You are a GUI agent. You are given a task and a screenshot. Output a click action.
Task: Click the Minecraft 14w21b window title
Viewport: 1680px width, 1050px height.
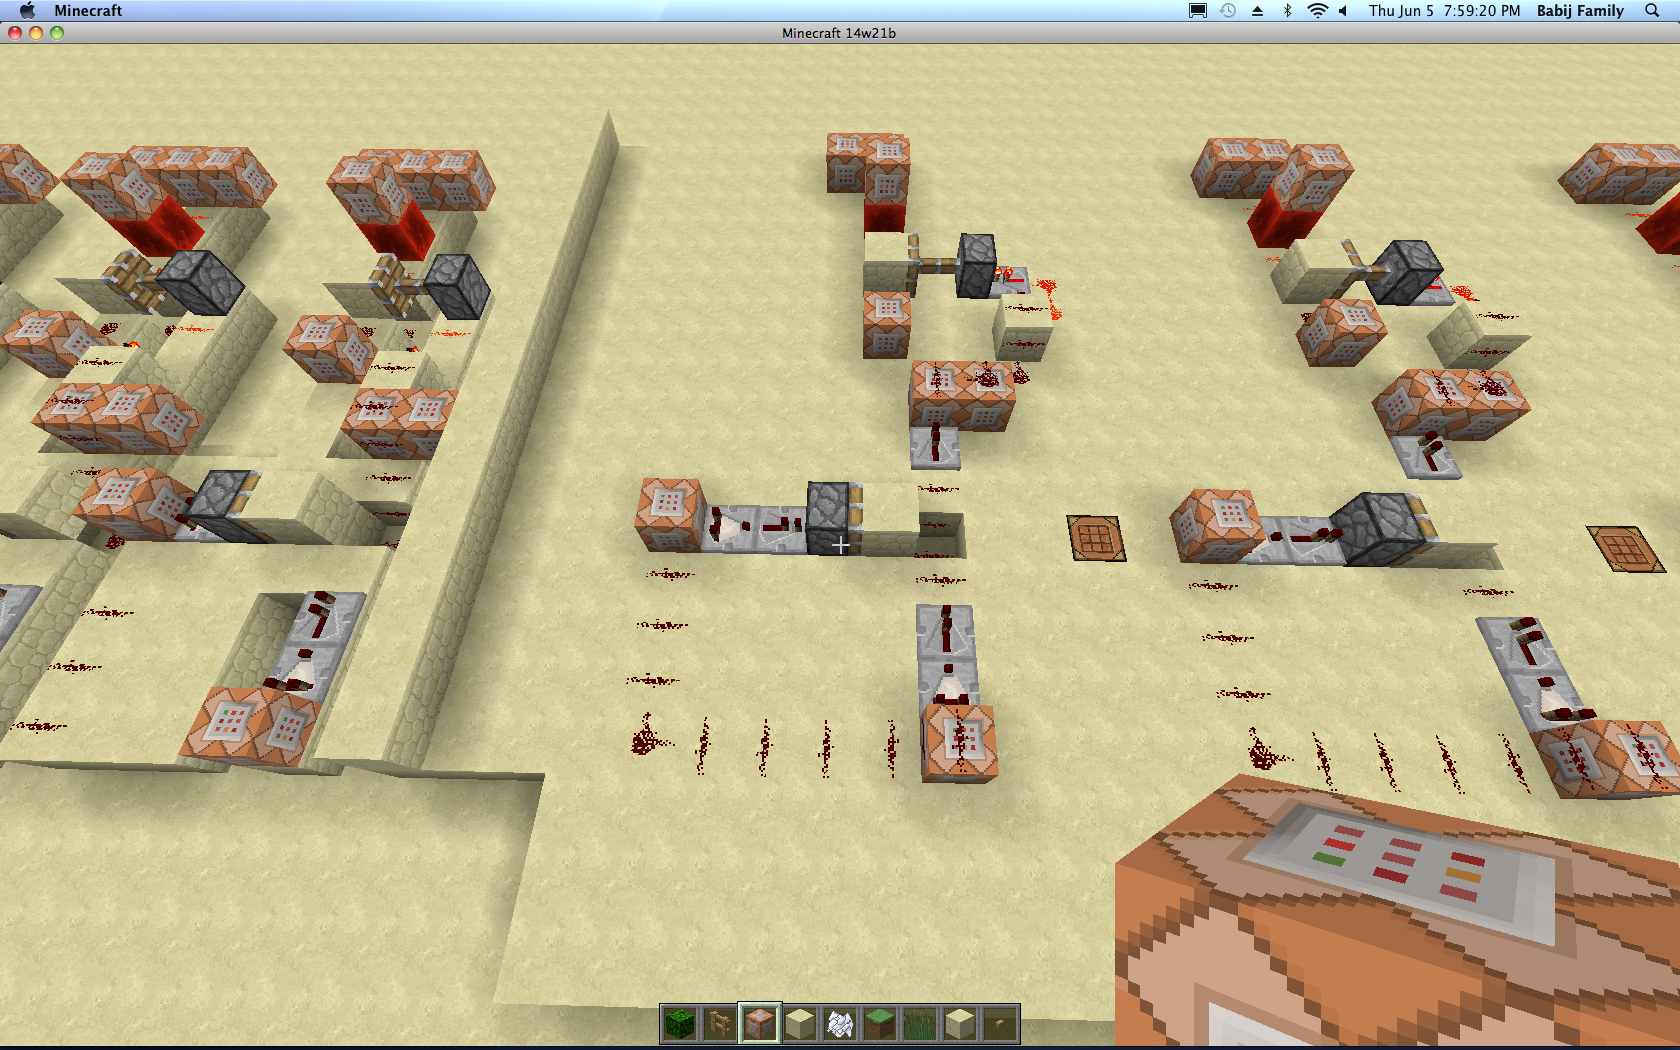tap(839, 33)
